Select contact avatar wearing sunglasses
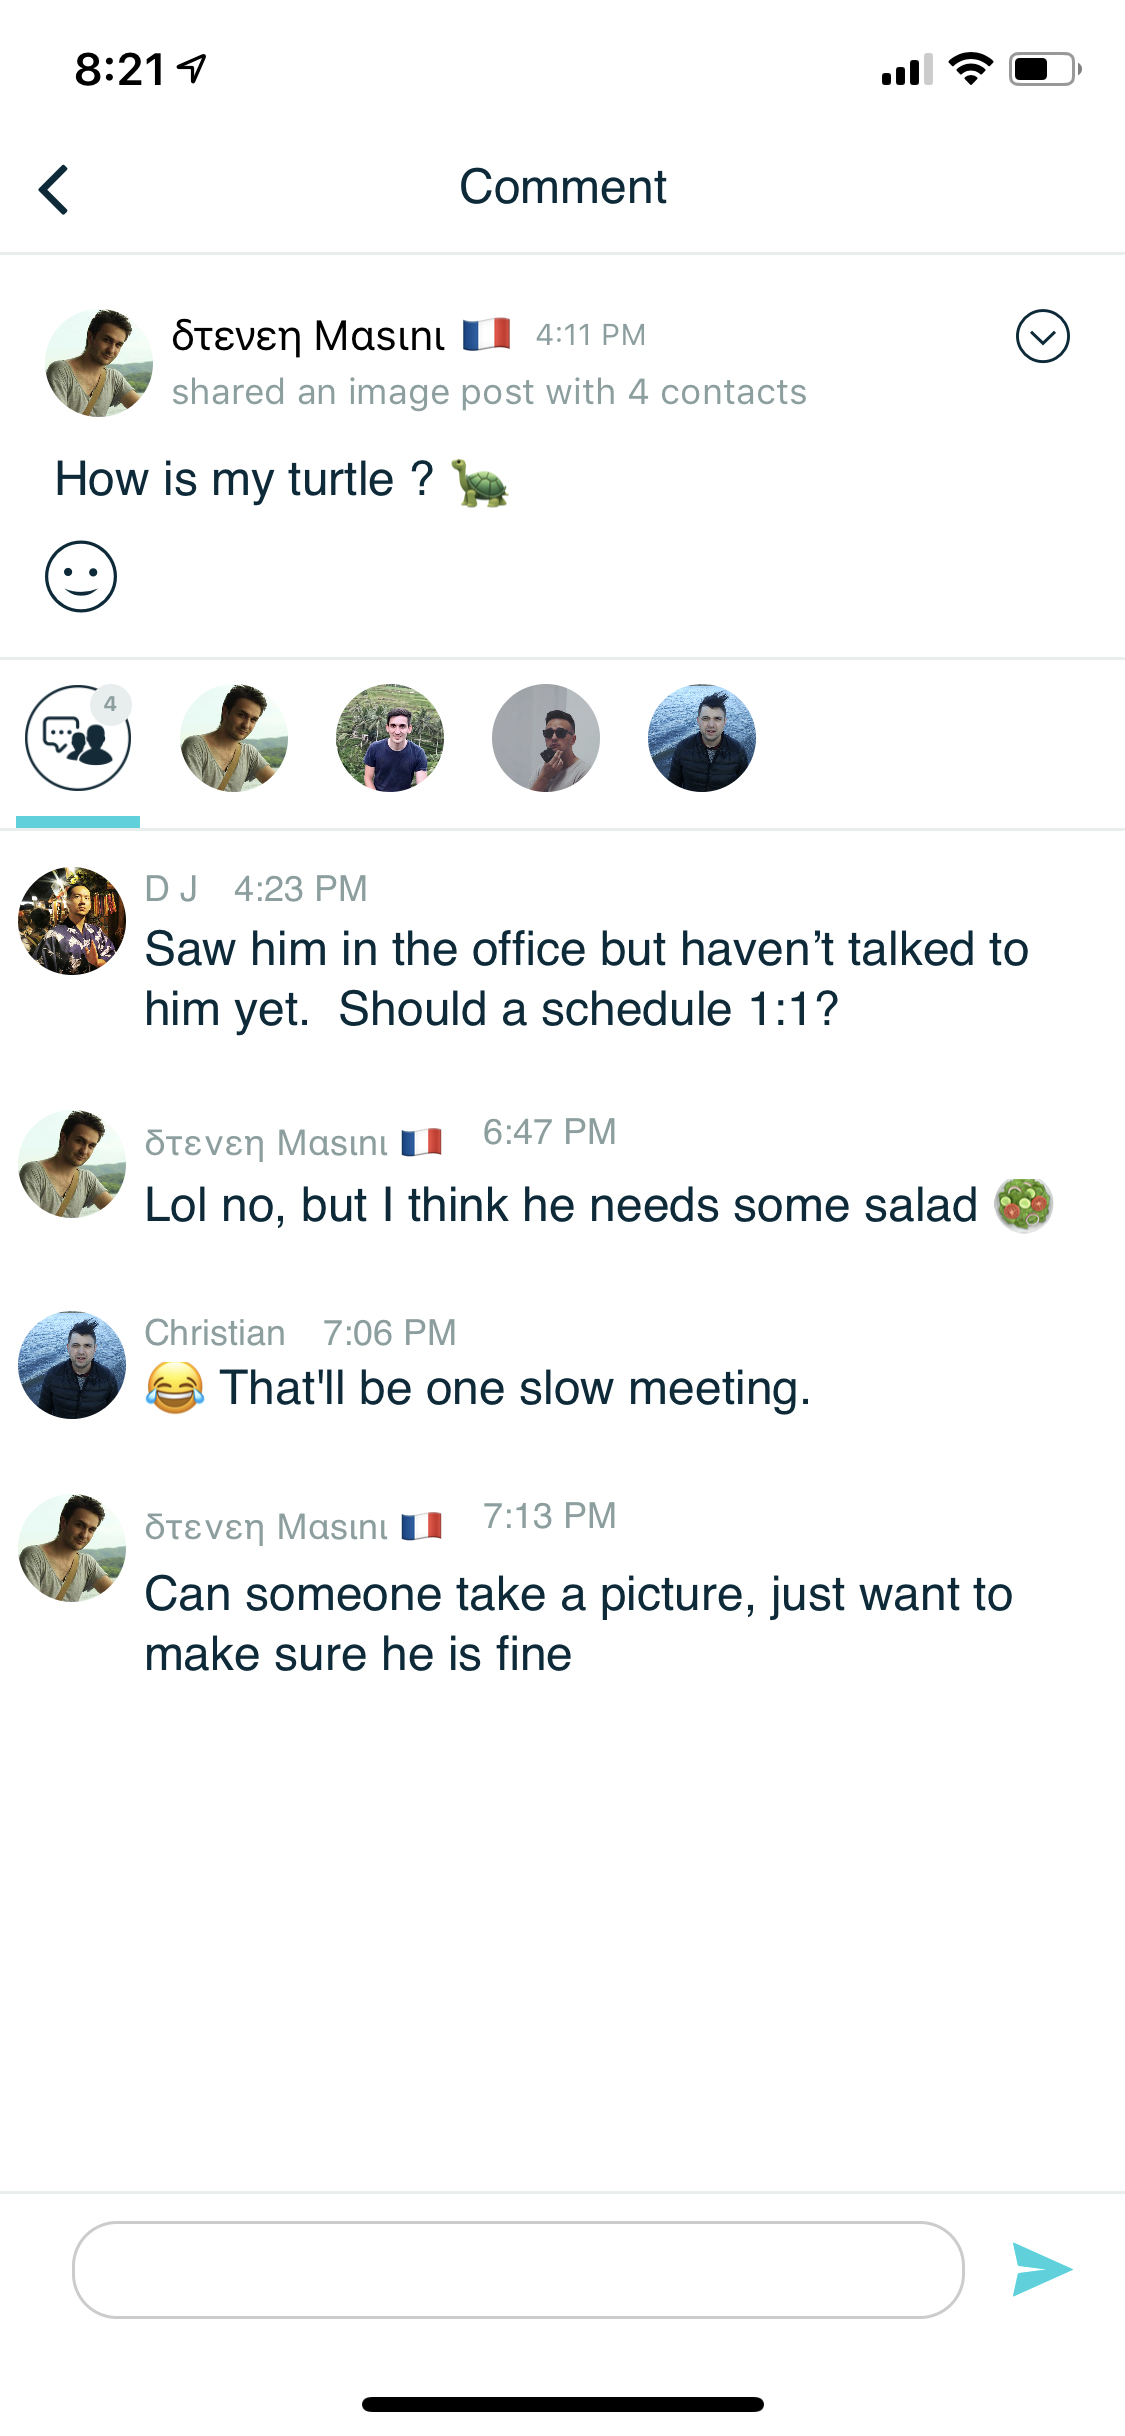Image resolution: width=1125 pixels, height=2436 pixels. 546,738
